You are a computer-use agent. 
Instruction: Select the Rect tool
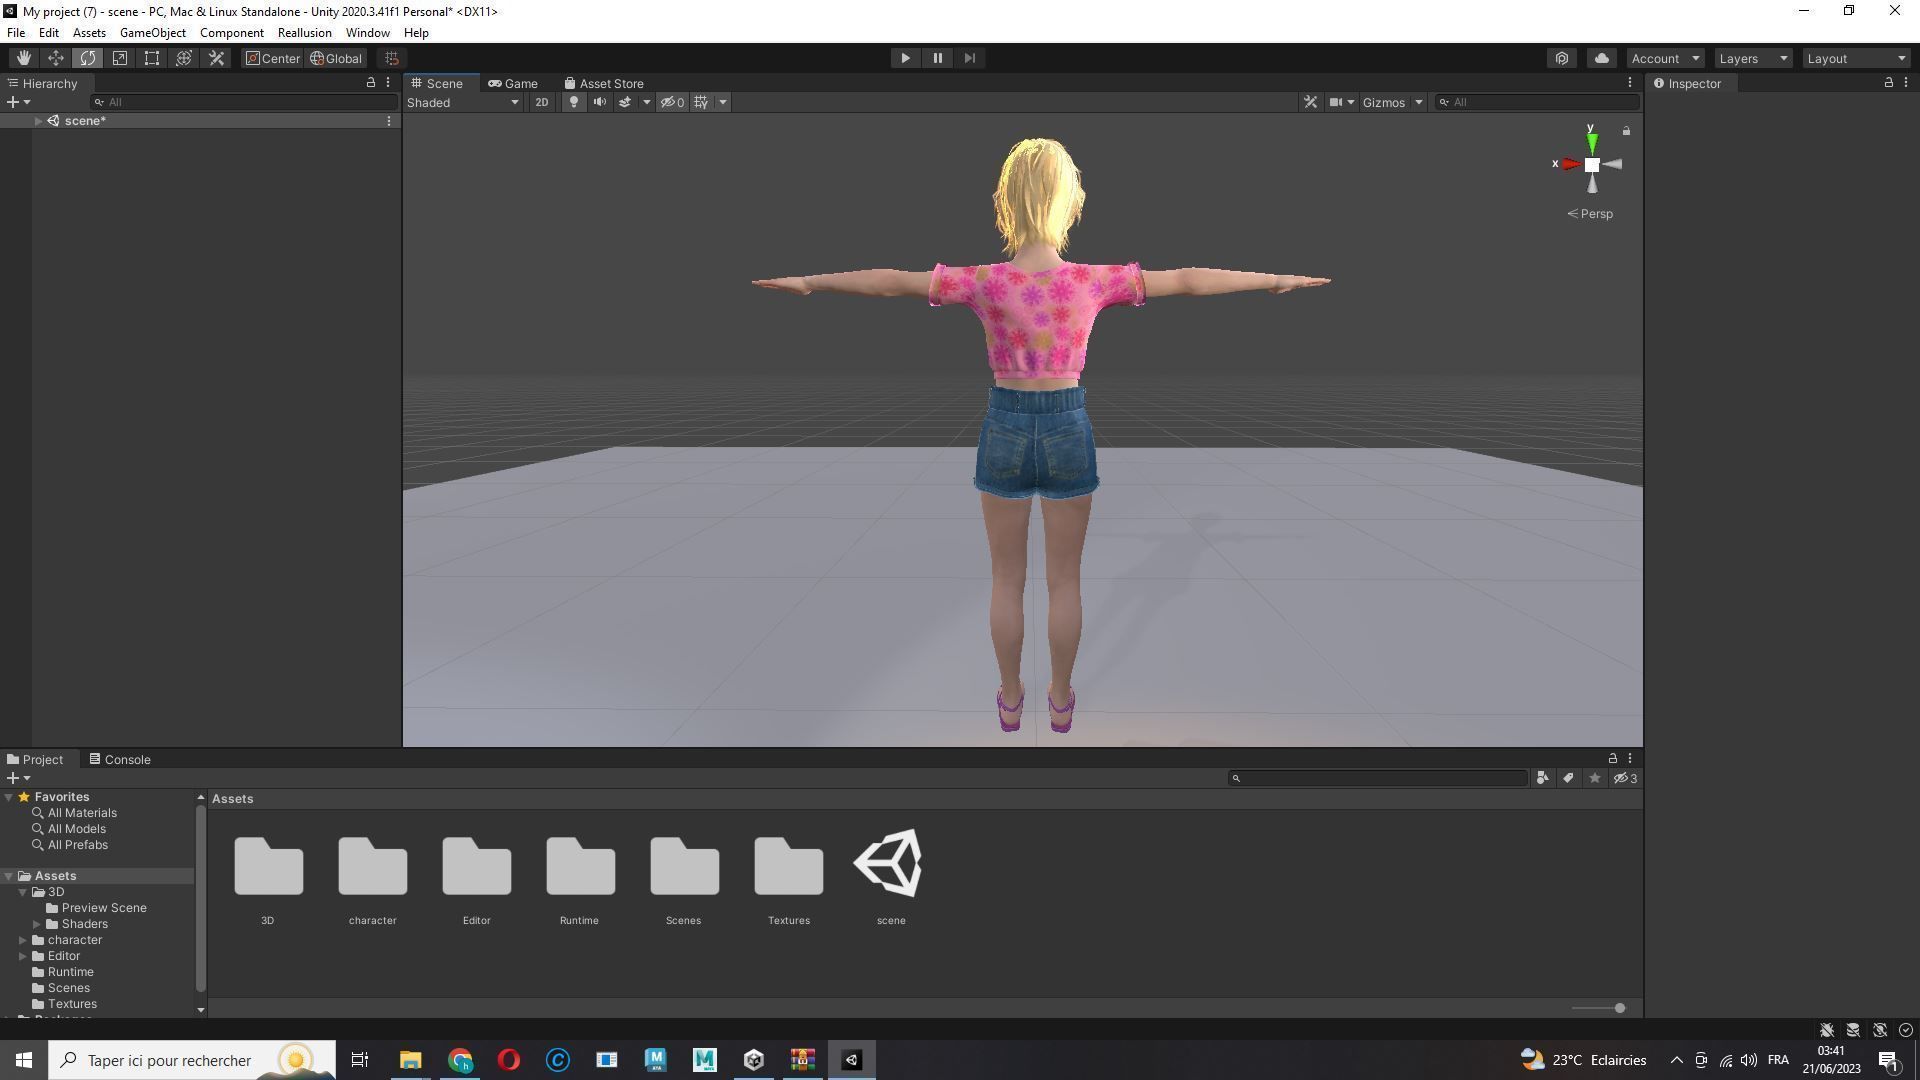pos(152,58)
